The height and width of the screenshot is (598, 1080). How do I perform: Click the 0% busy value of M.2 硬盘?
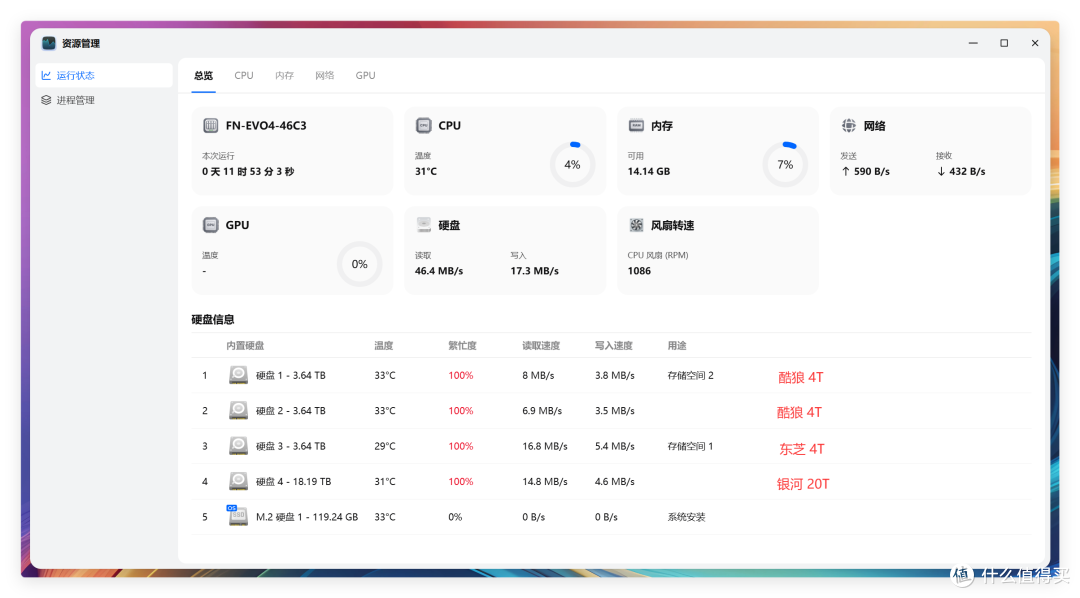pyautogui.click(x=455, y=517)
